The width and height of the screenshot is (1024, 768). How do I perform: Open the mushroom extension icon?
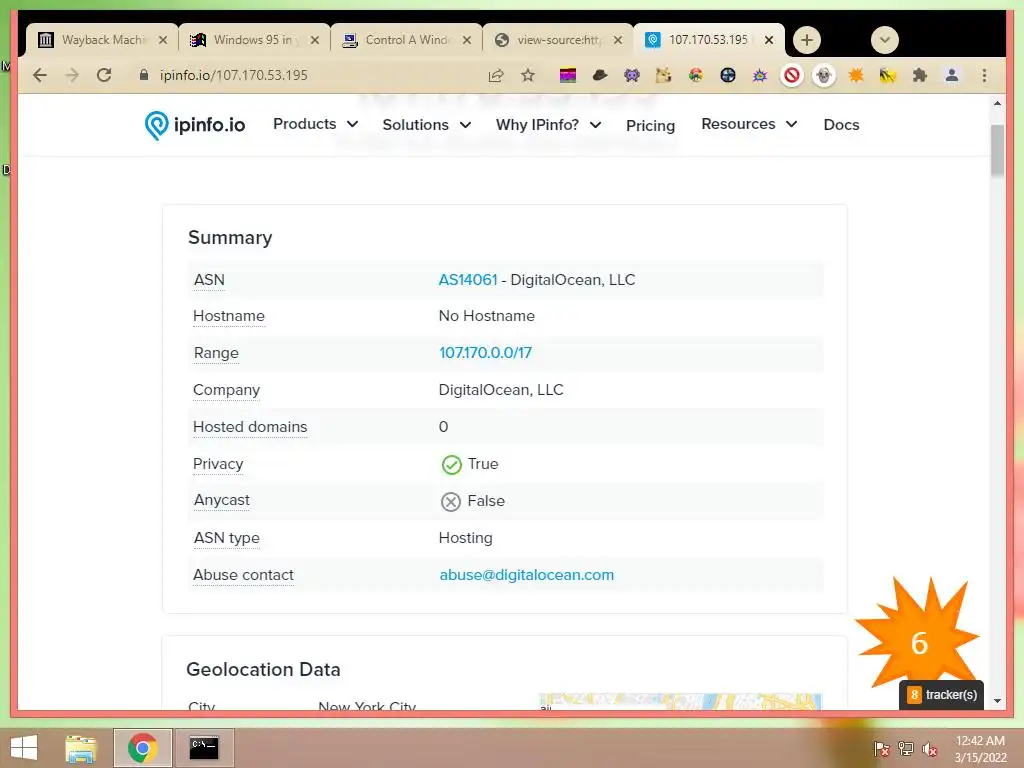(696, 75)
